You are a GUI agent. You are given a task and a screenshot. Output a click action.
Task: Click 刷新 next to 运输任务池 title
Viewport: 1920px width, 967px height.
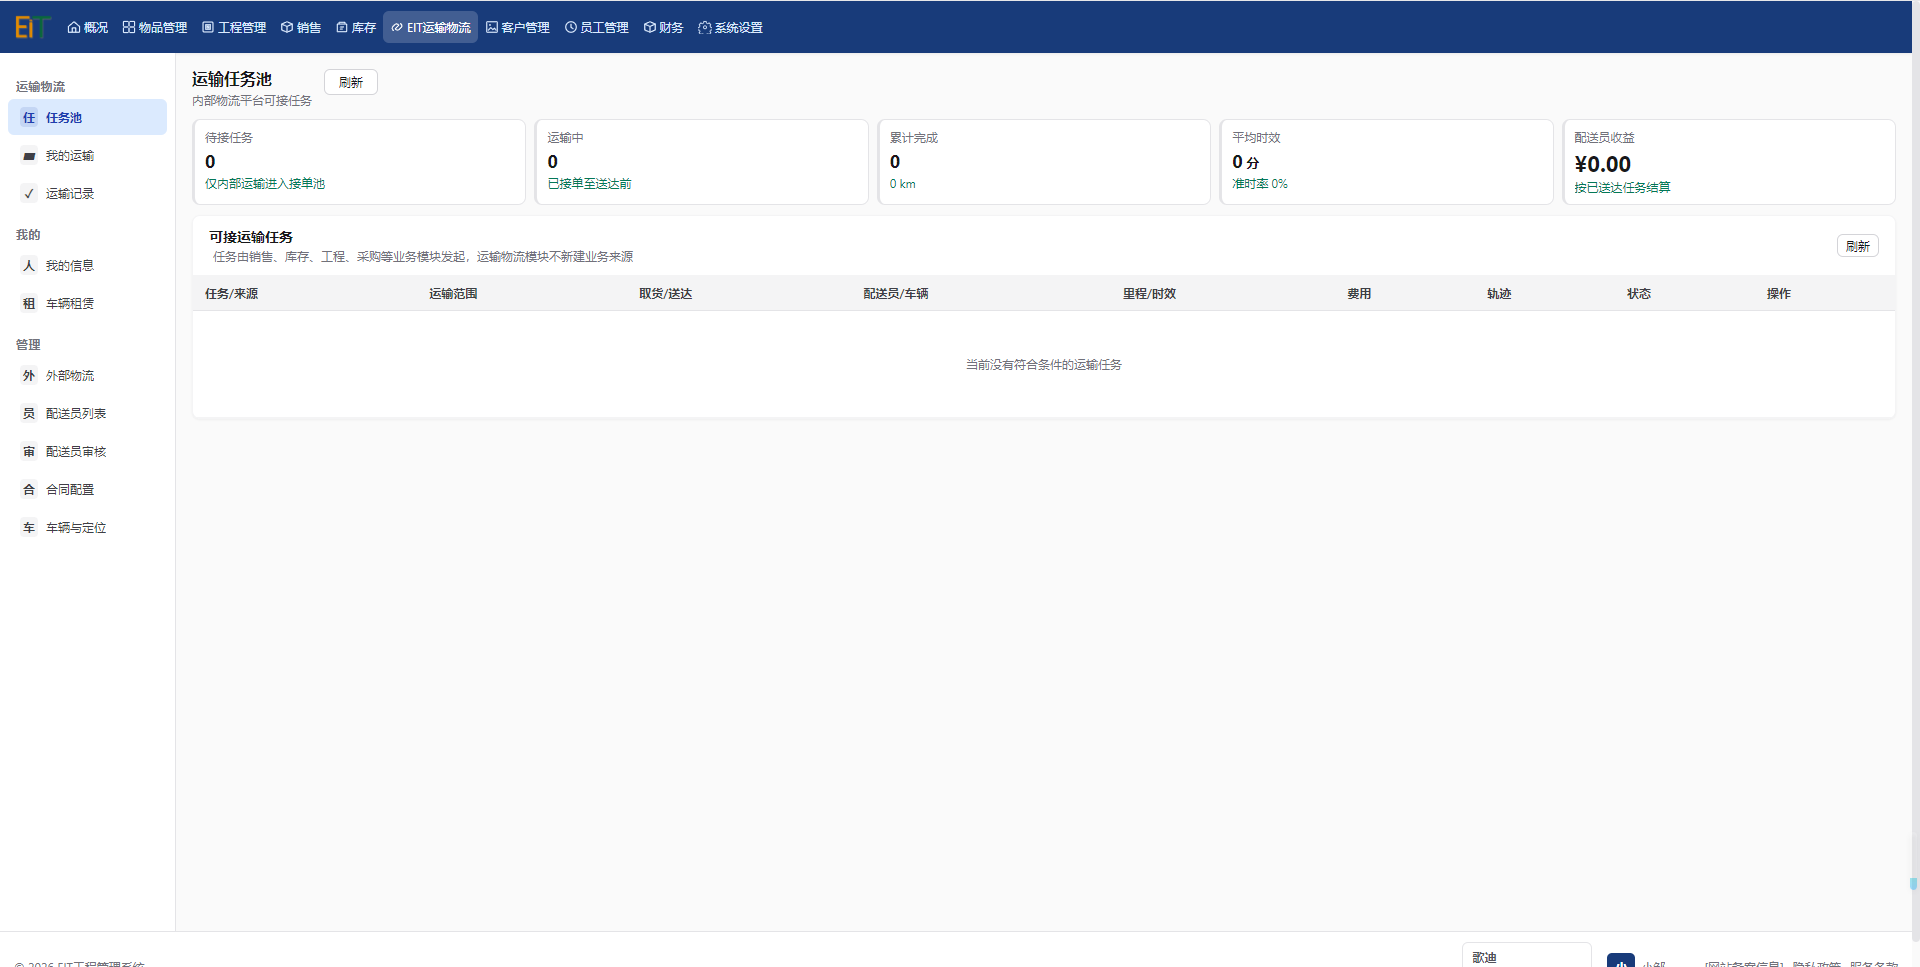pyautogui.click(x=351, y=82)
